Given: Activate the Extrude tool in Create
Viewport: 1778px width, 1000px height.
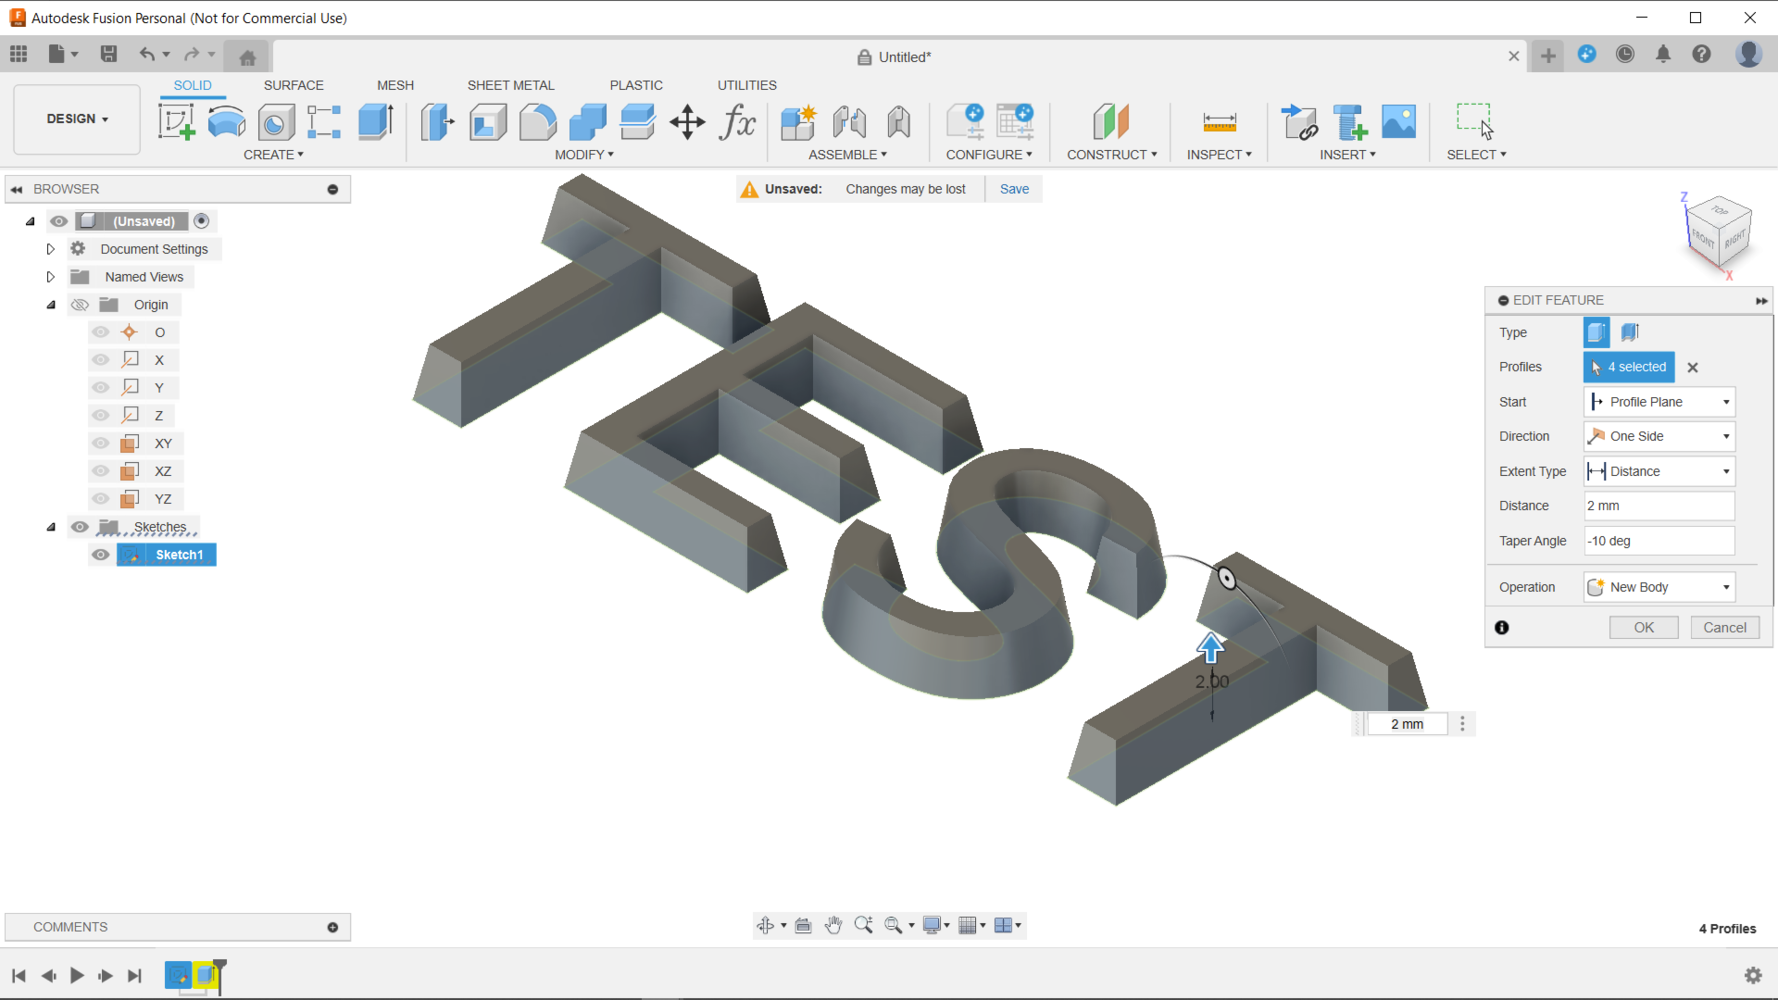Looking at the screenshot, I should click(x=376, y=122).
